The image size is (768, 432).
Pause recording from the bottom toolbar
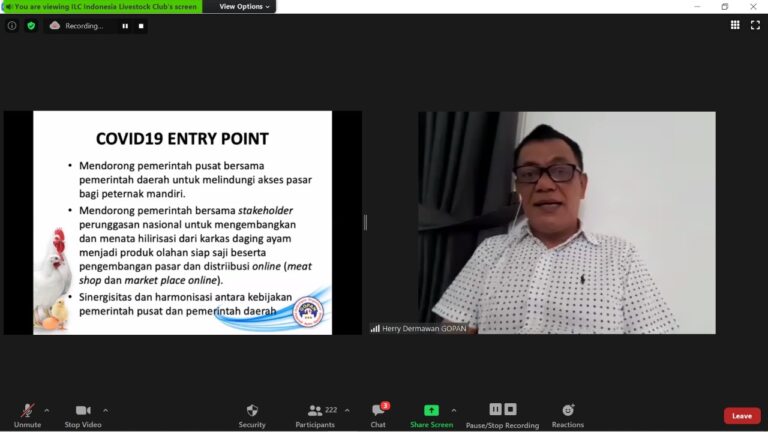point(495,409)
